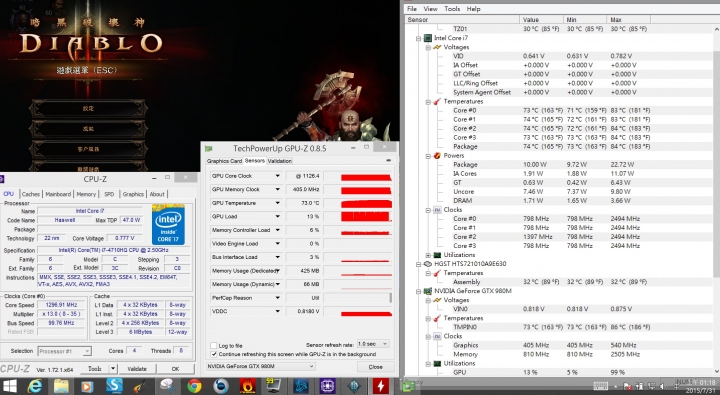Collapse the Intel Core i7 tree node
This screenshot has height=395, width=720.
point(418,39)
